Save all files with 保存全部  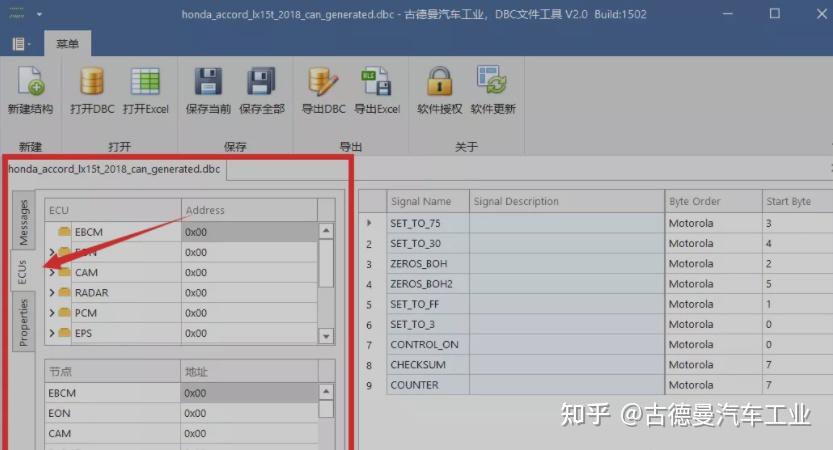point(262,90)
